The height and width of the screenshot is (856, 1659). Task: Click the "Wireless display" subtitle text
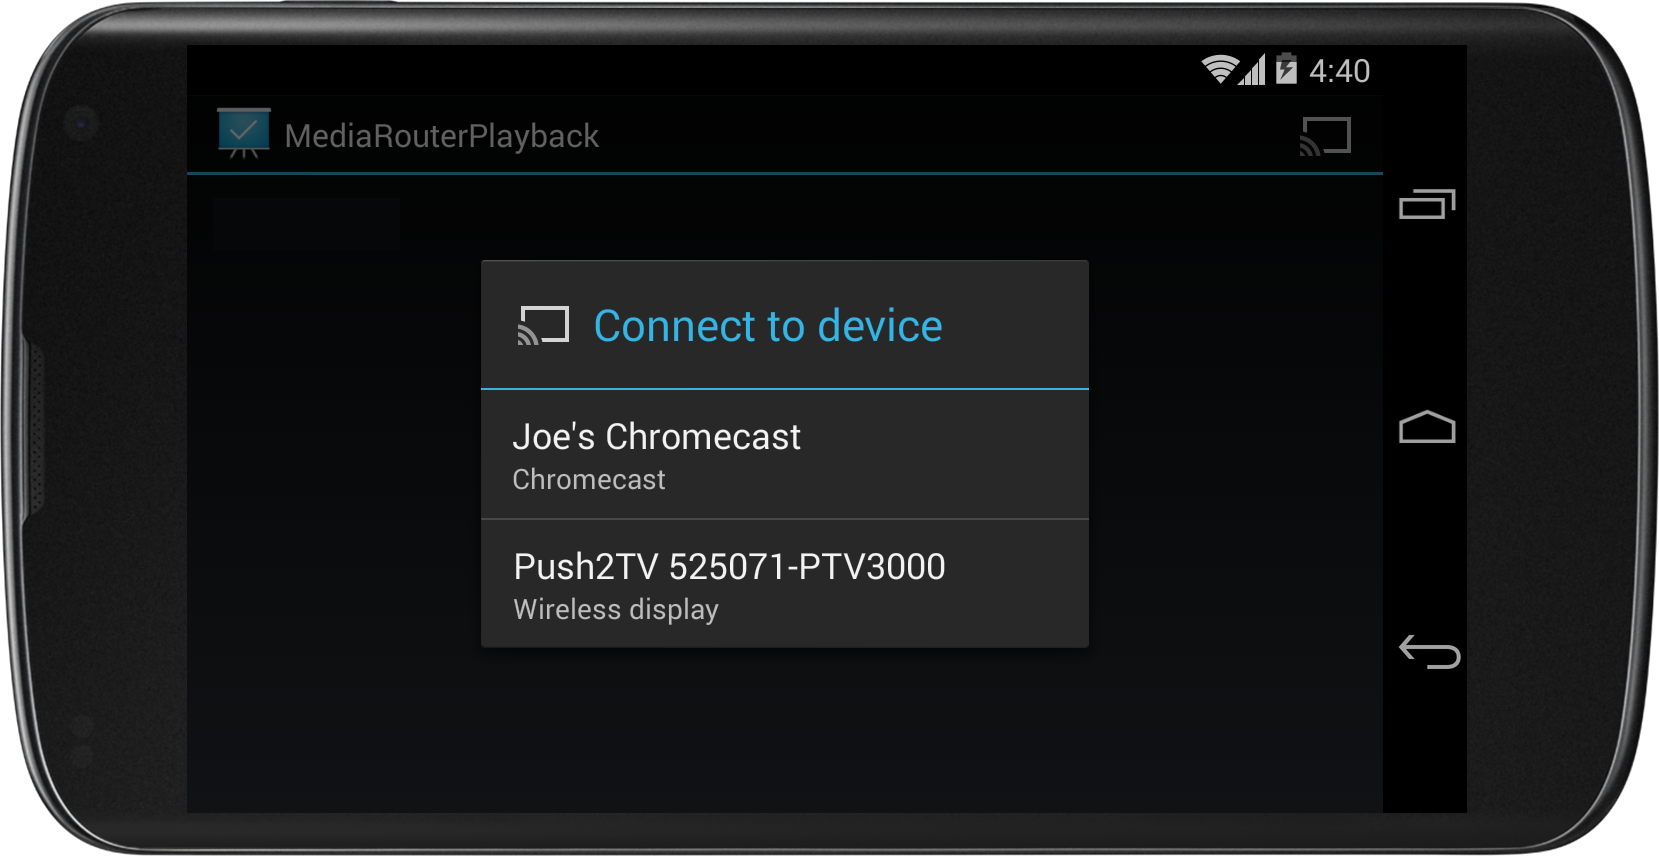click(x=615, y=609)
